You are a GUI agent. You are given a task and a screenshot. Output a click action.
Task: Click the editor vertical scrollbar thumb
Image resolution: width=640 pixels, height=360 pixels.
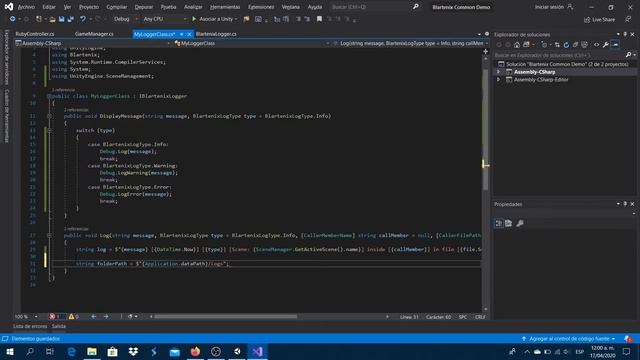point(485,129)
